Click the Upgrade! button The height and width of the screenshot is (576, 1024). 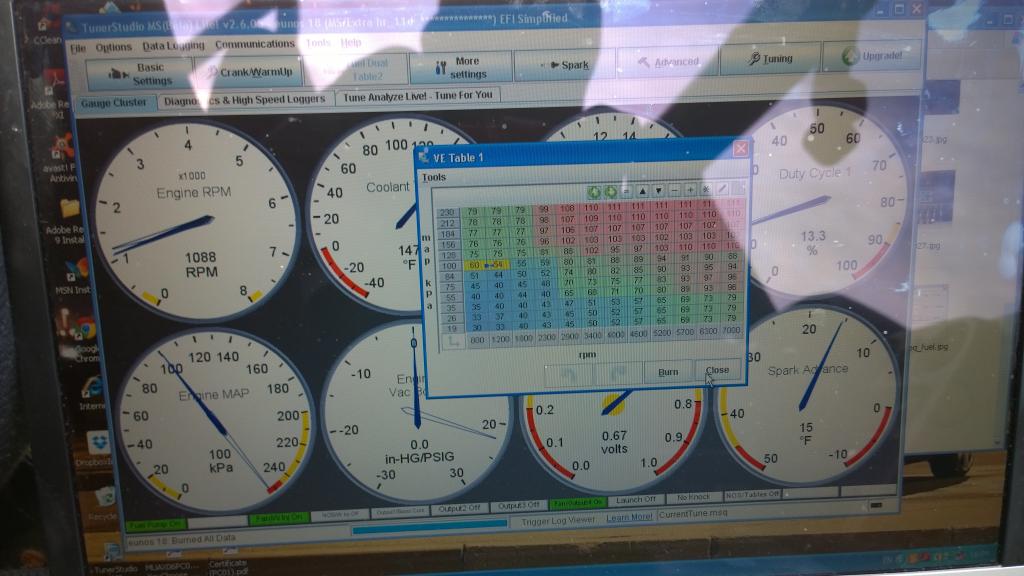click(x=872, y=56)
